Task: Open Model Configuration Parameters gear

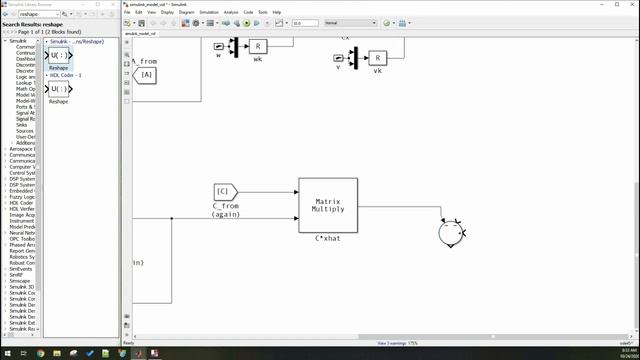Action: click(196, 23)
